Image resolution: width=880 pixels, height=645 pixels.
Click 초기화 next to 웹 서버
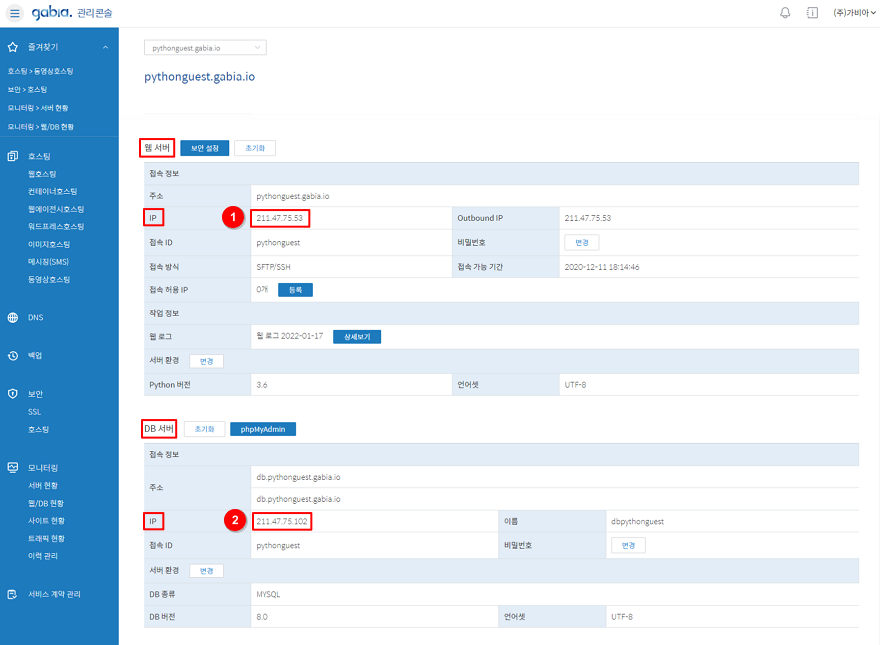click(x=255, y=148)
